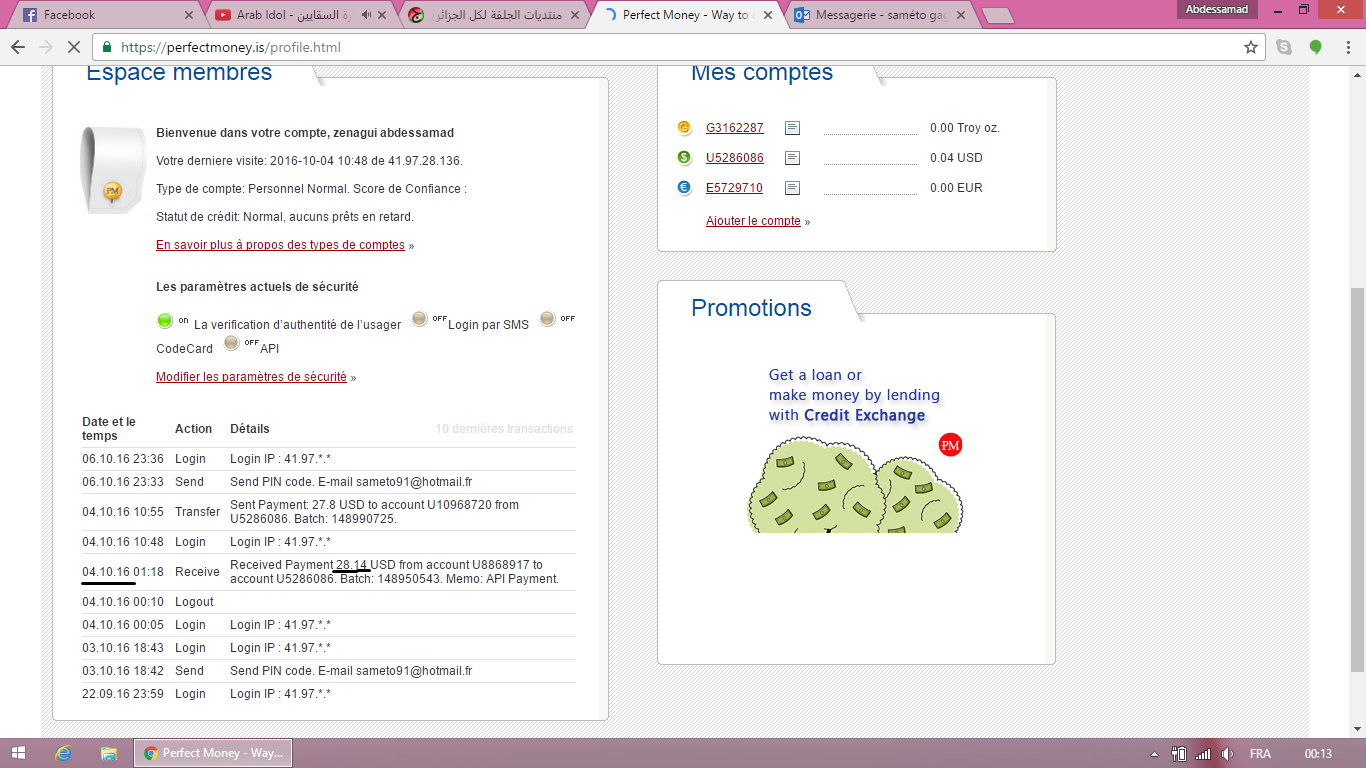1366x768 pixels.
Task: Toggle the CodeCard OFF indicator
Action: click(547, 319)
